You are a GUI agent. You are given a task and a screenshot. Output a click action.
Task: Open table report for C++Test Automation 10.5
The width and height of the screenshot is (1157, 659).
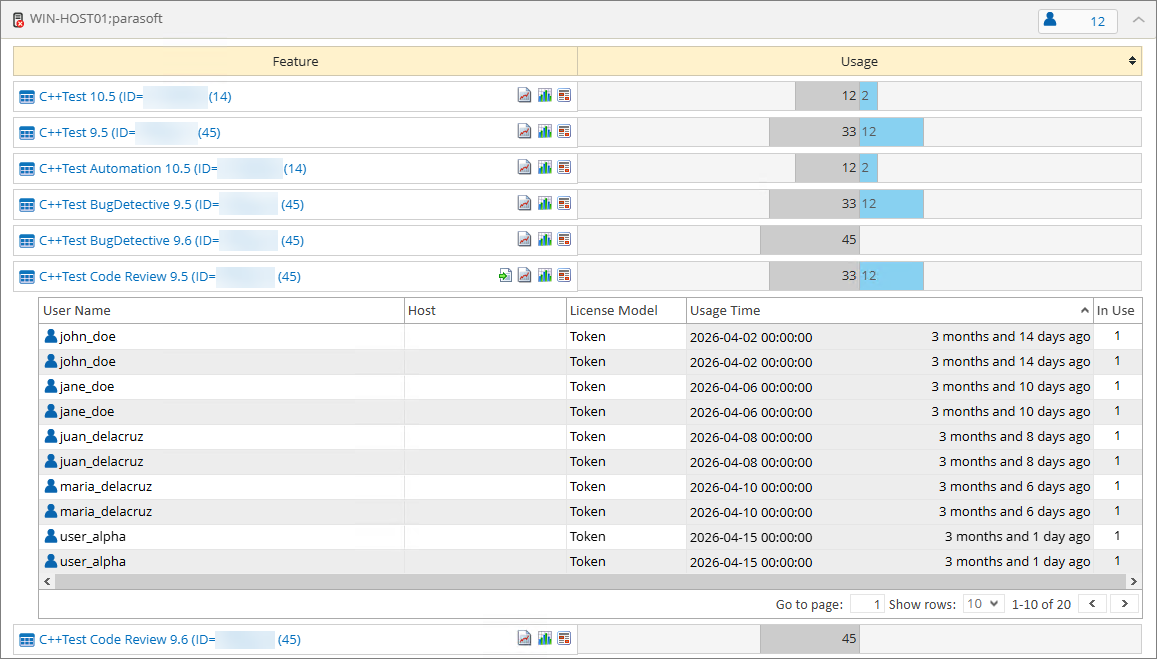click(x=564, y=168)
